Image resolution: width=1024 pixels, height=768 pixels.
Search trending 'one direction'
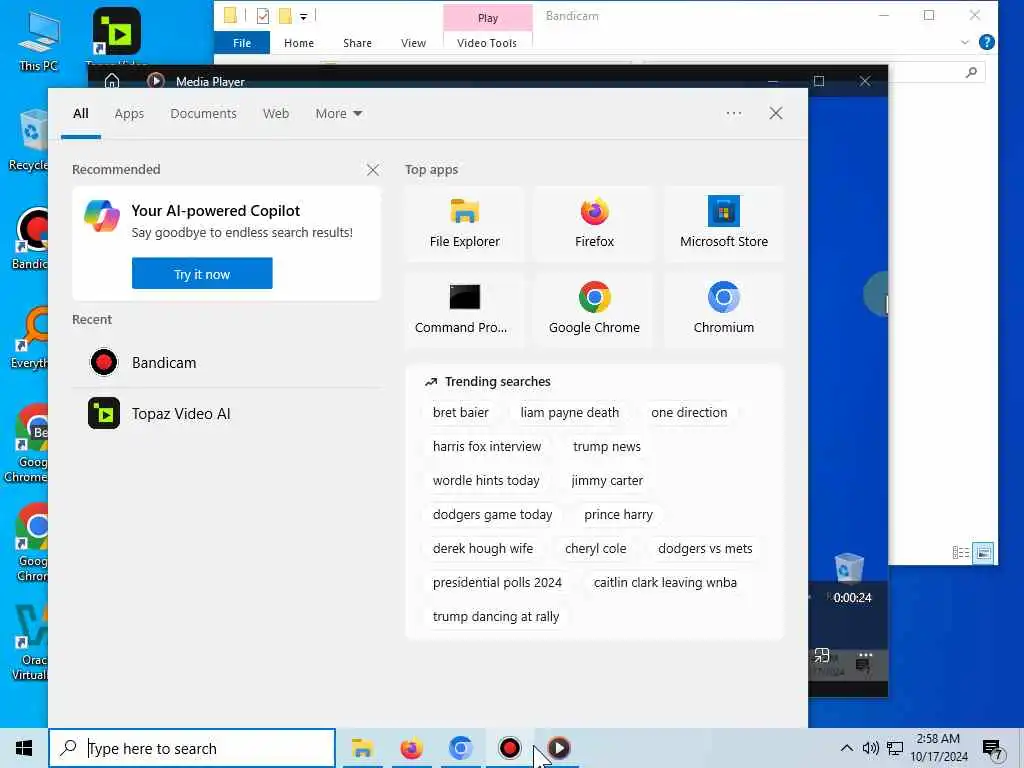point(689,413)
